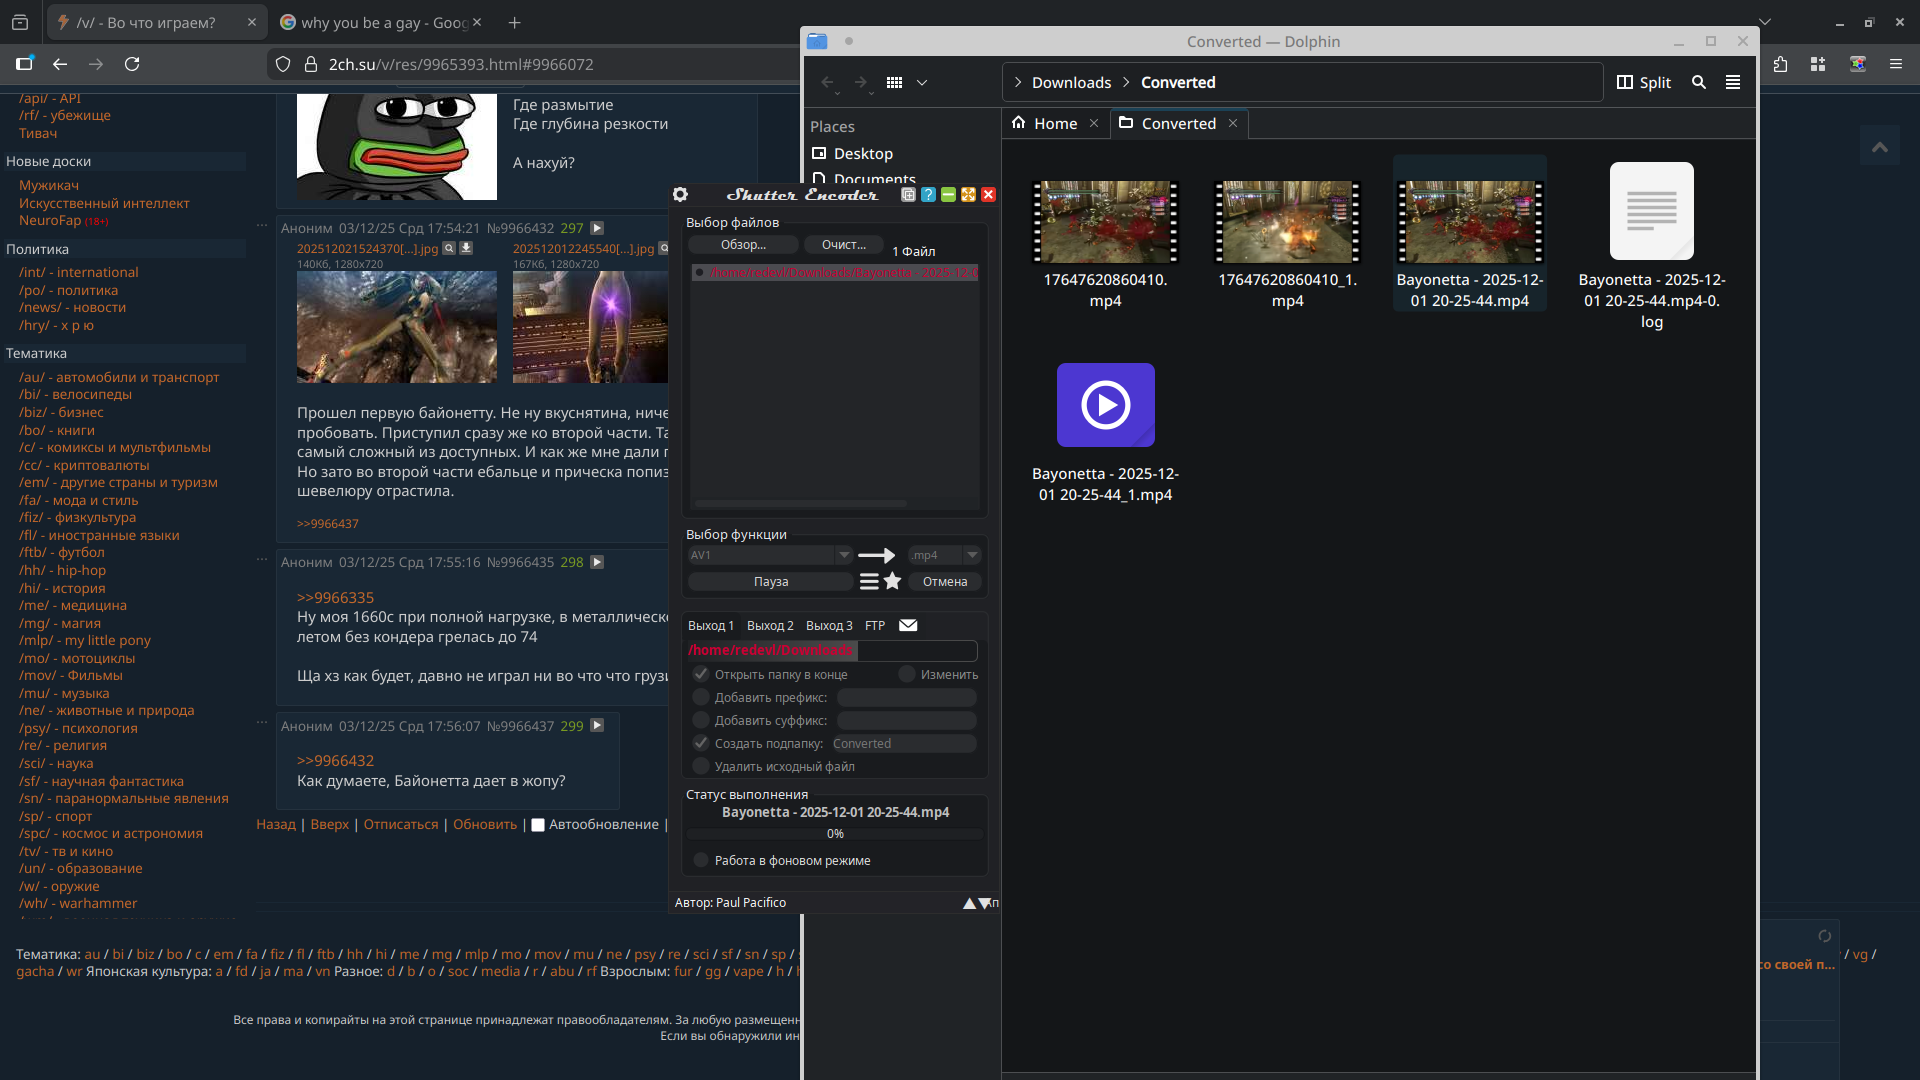Open Shutter Encoder settings gear
The image size is (1920, 1080).
point(680,195)
